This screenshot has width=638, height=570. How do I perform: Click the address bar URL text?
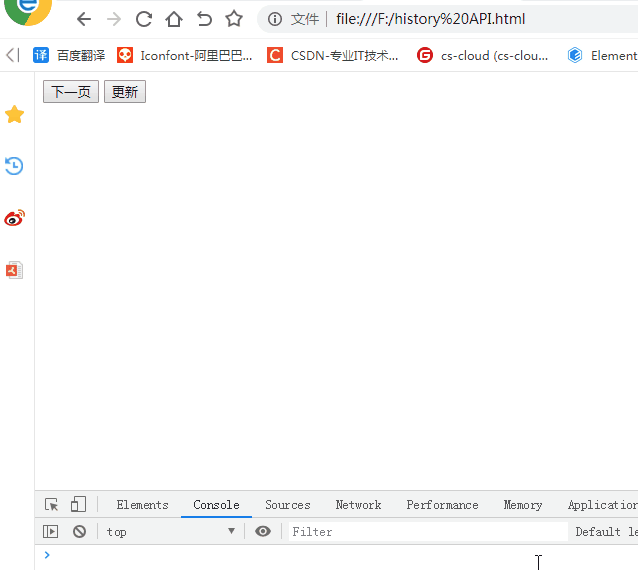coord(430,19)
